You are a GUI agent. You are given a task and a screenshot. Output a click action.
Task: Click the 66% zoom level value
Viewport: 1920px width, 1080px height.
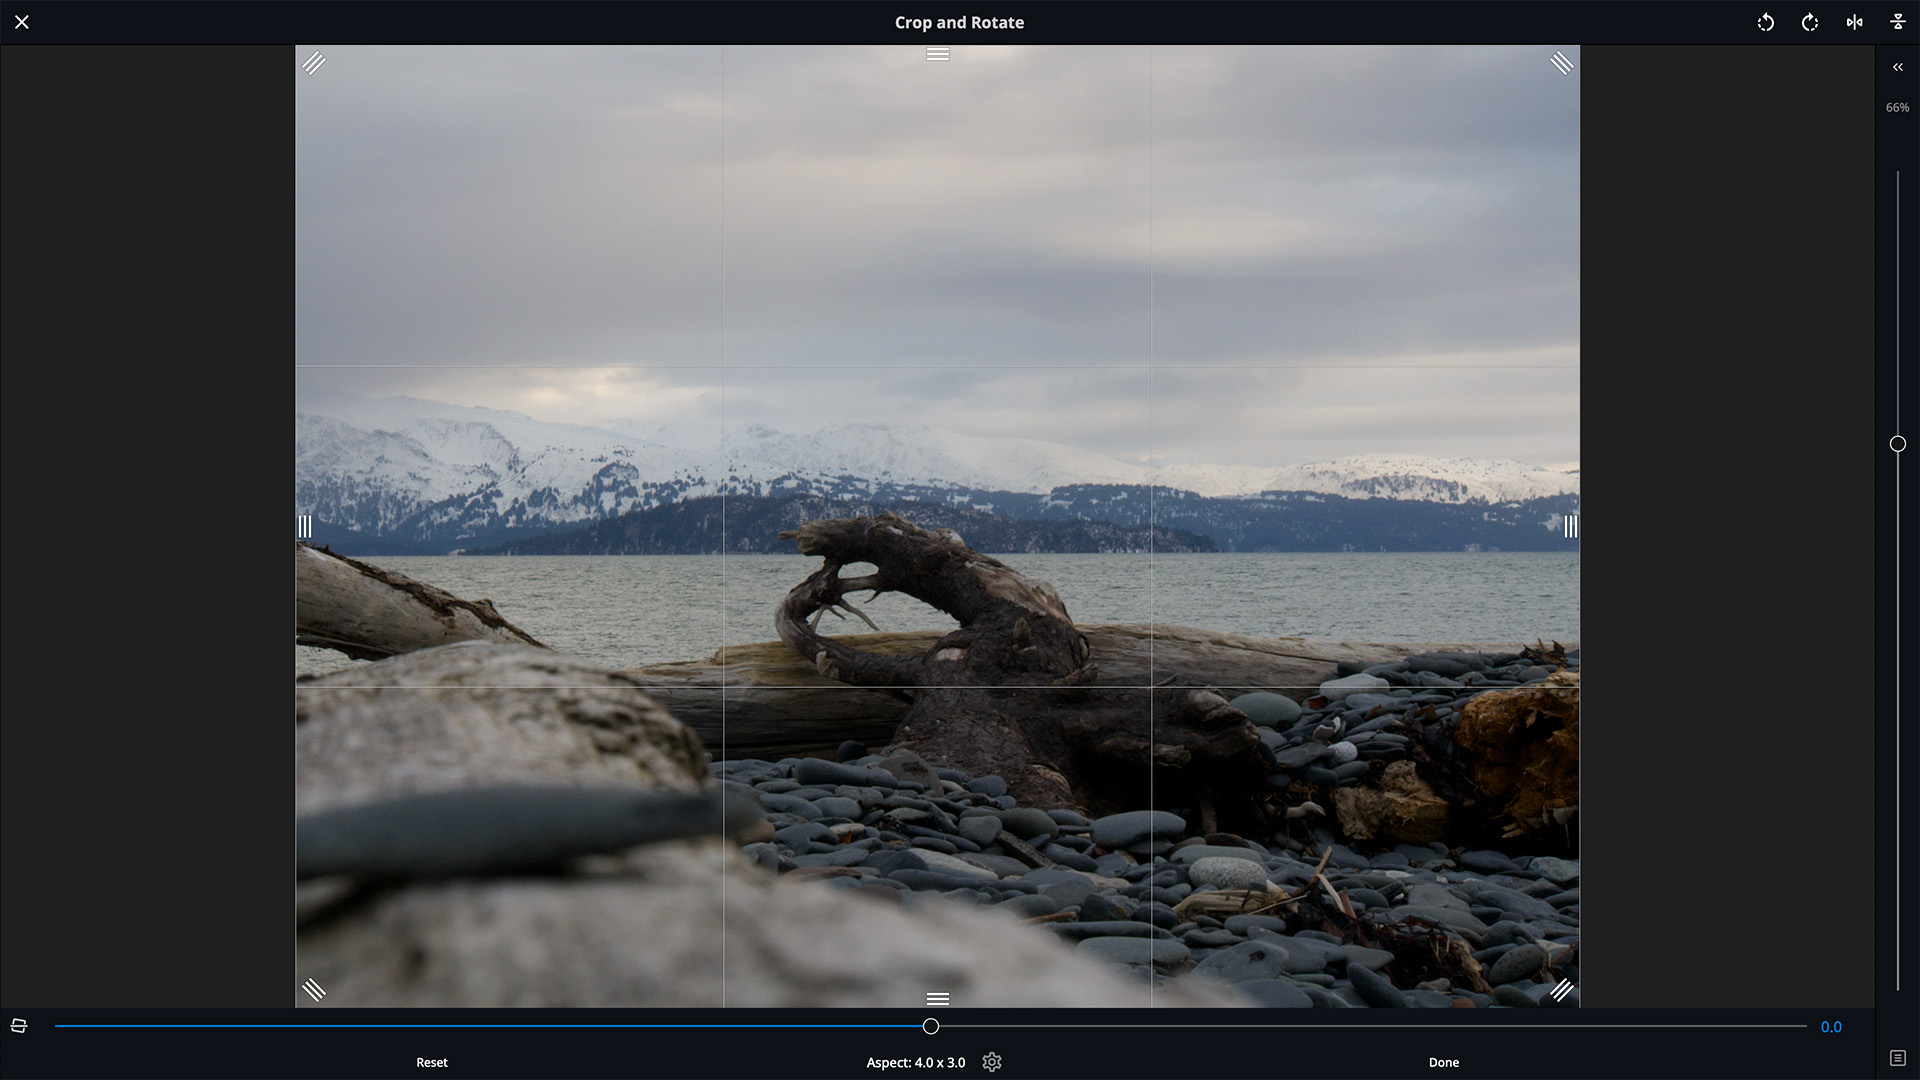1898,107
